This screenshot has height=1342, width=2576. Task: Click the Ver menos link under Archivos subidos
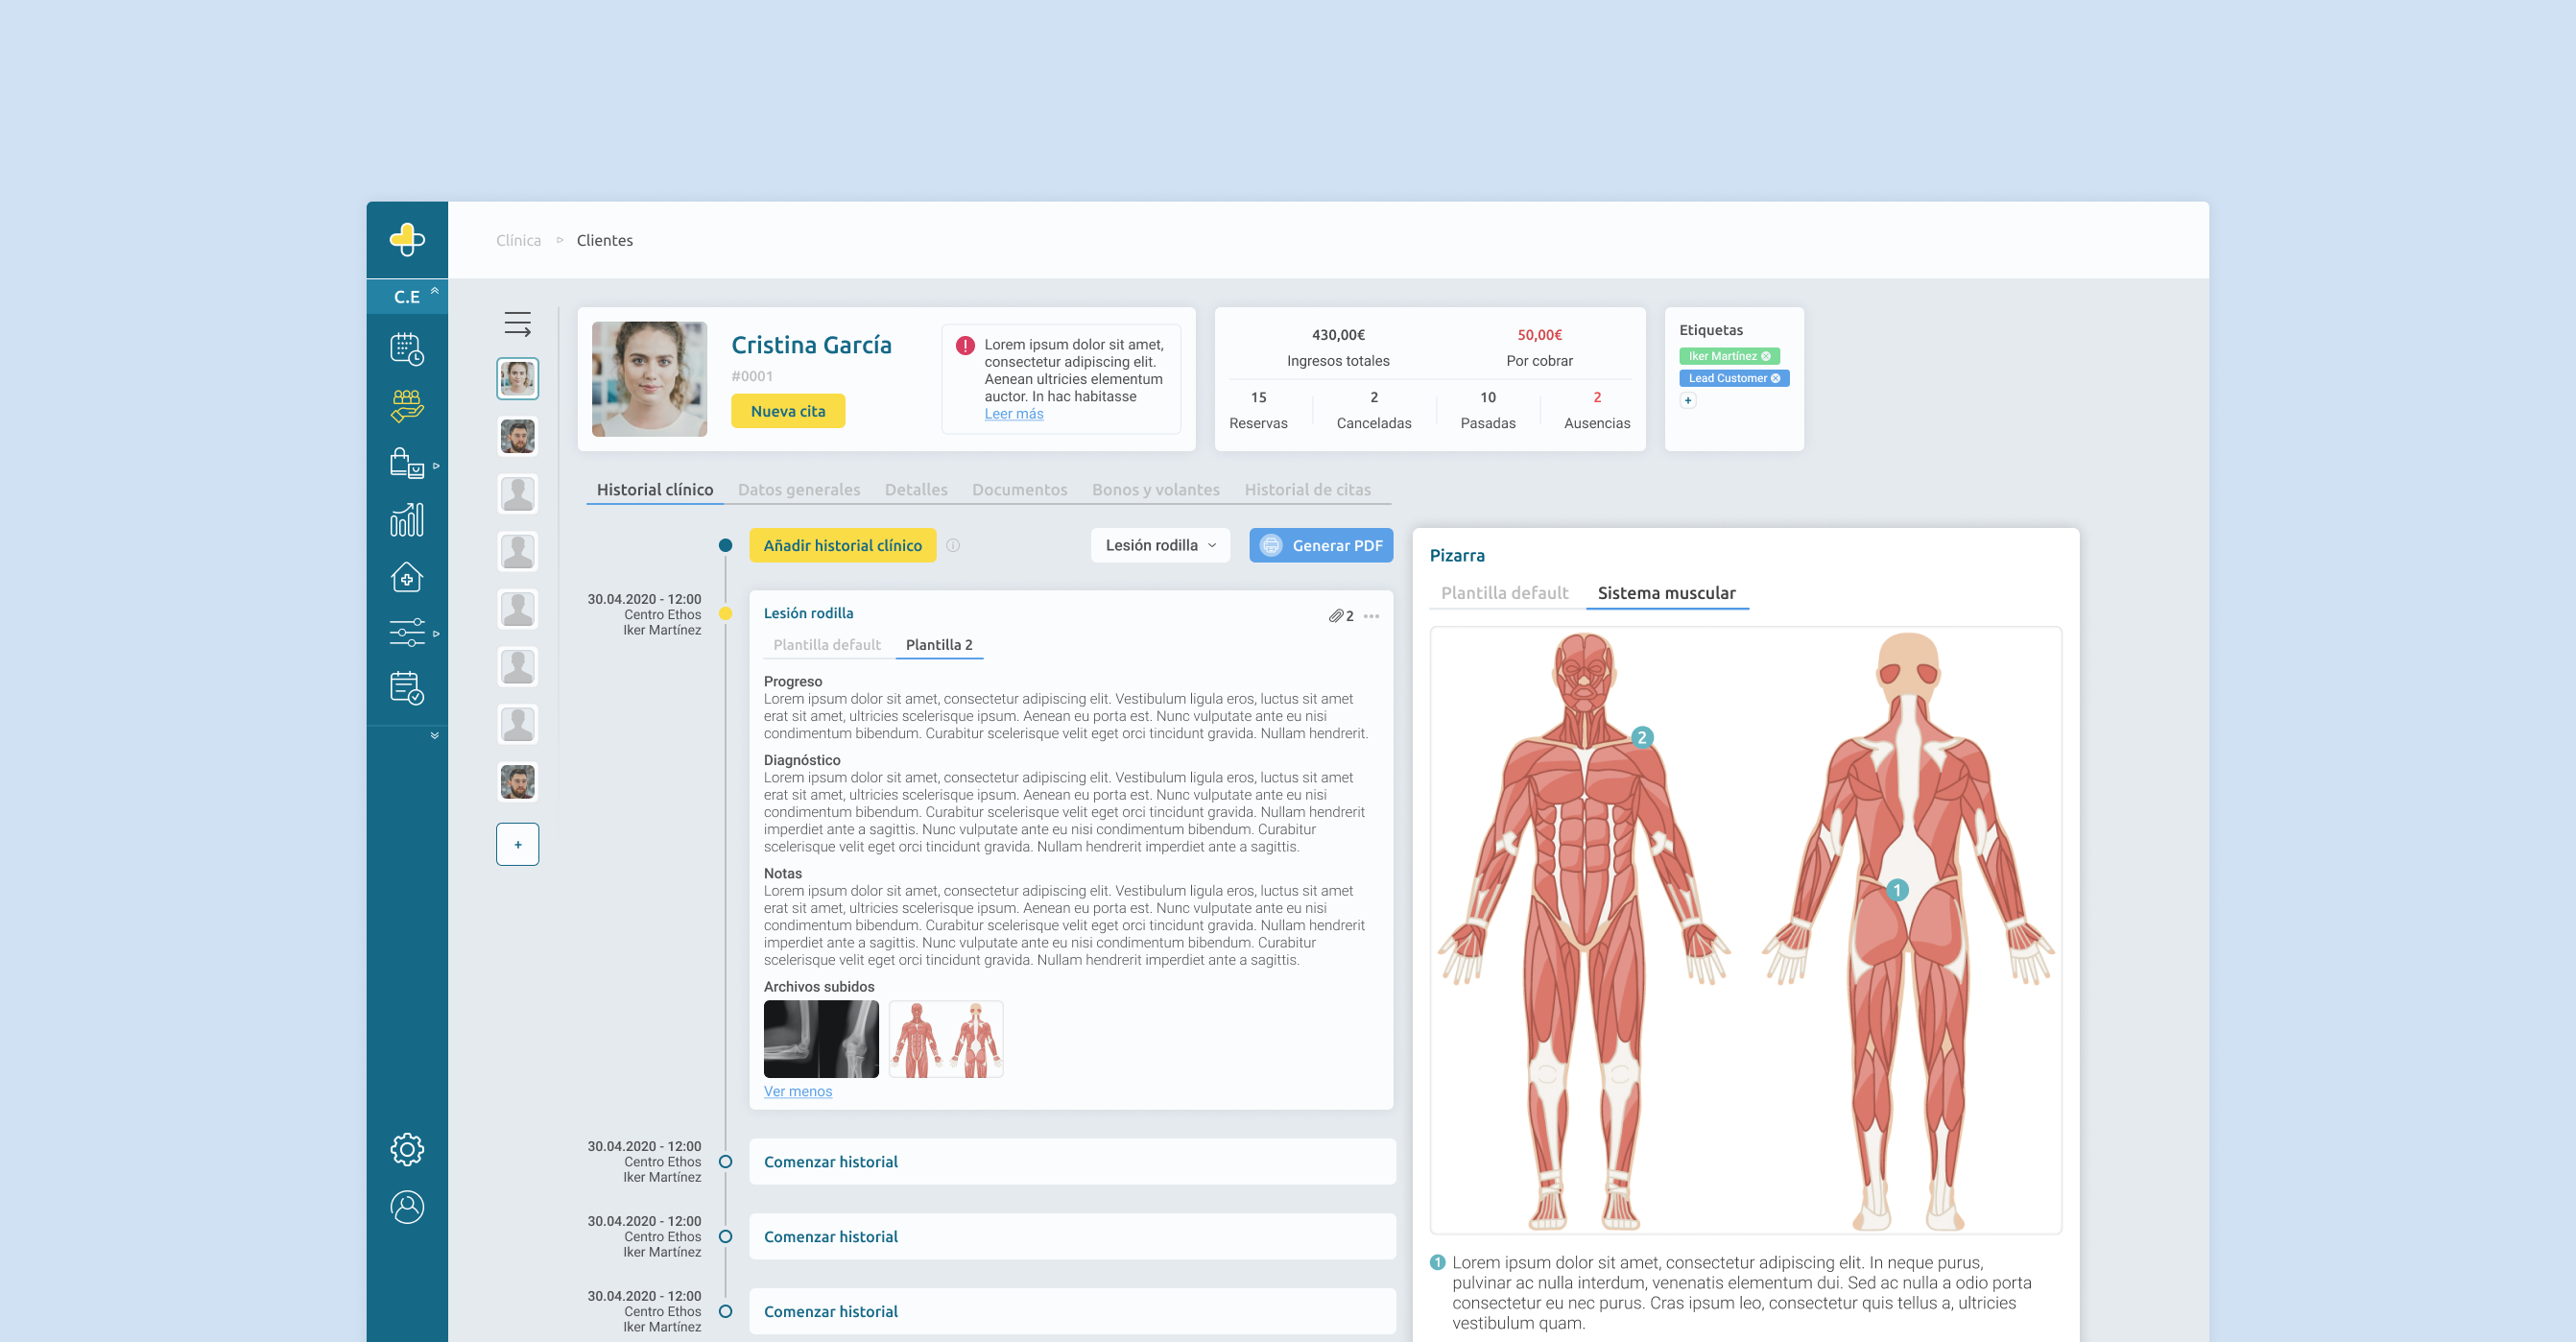tap(797, 1091)
